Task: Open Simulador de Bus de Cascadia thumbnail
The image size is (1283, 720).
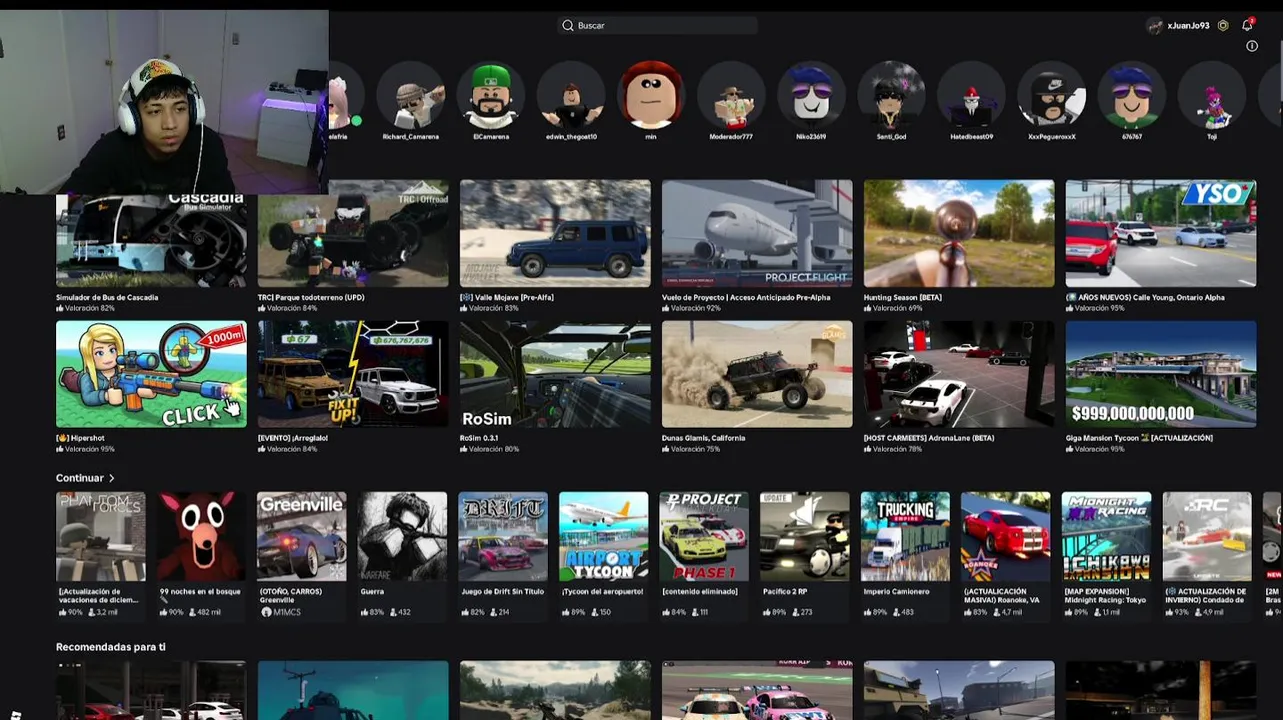Action: tap(151, 240)
